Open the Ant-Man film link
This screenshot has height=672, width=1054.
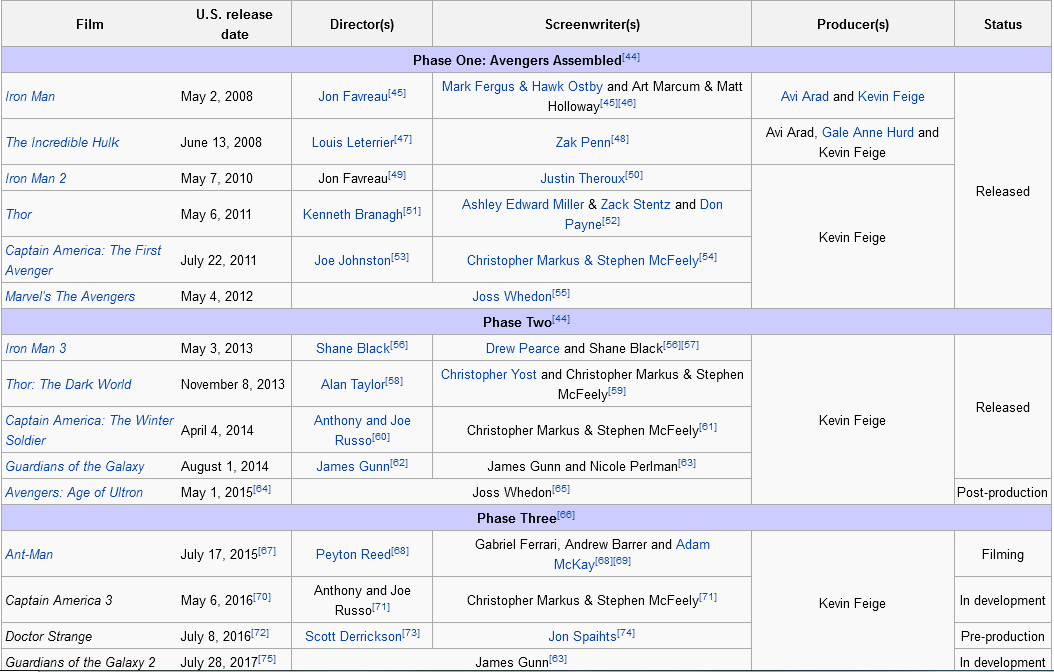29,554
